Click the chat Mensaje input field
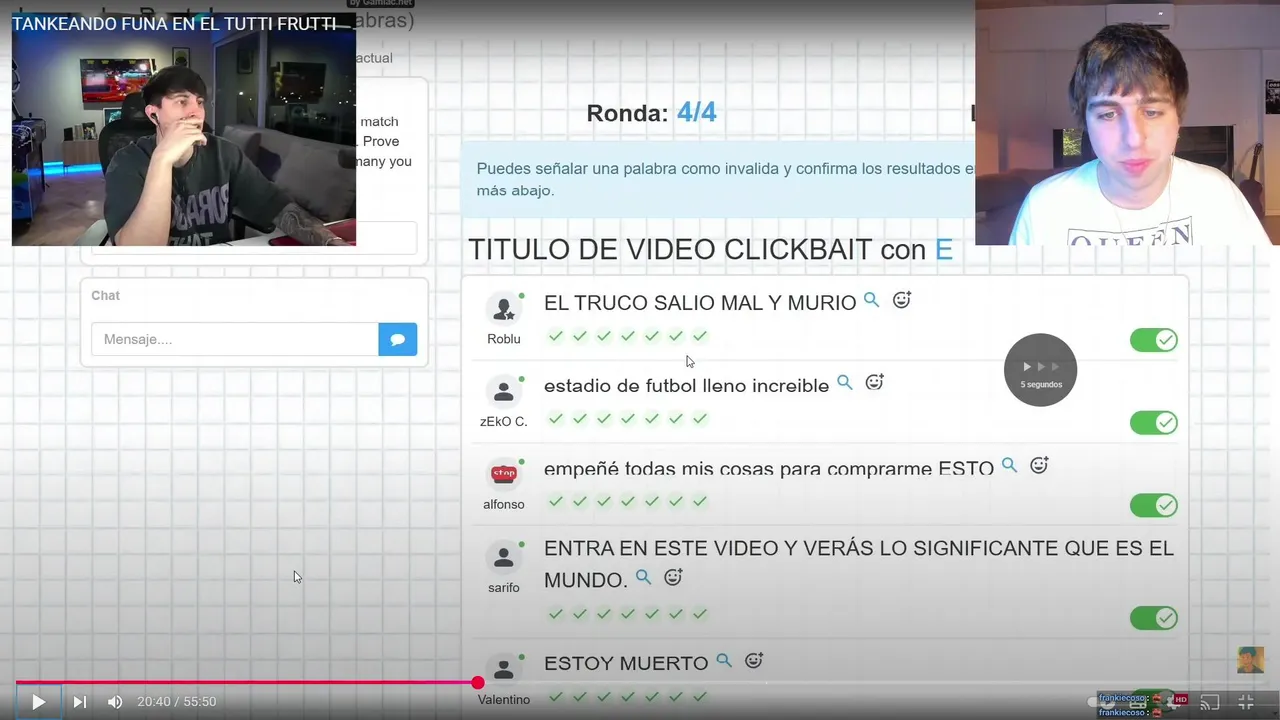This screenshot has height=720, width=1280. point(235,339)
